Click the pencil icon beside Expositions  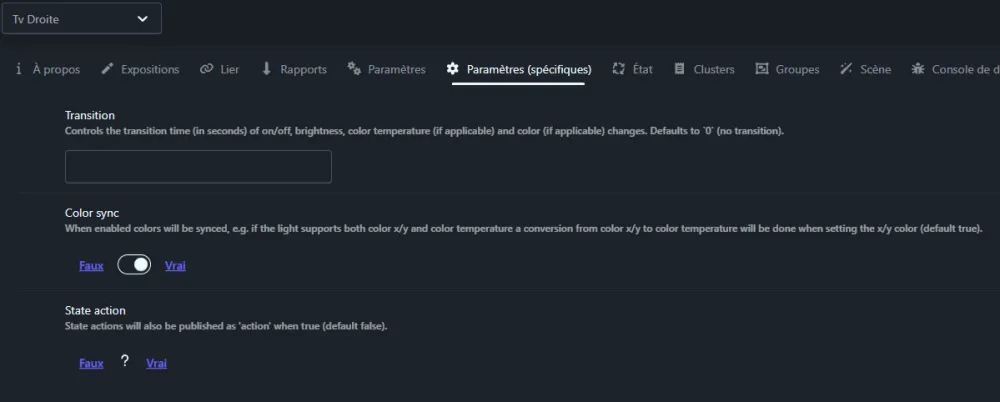tap(107, 69)
